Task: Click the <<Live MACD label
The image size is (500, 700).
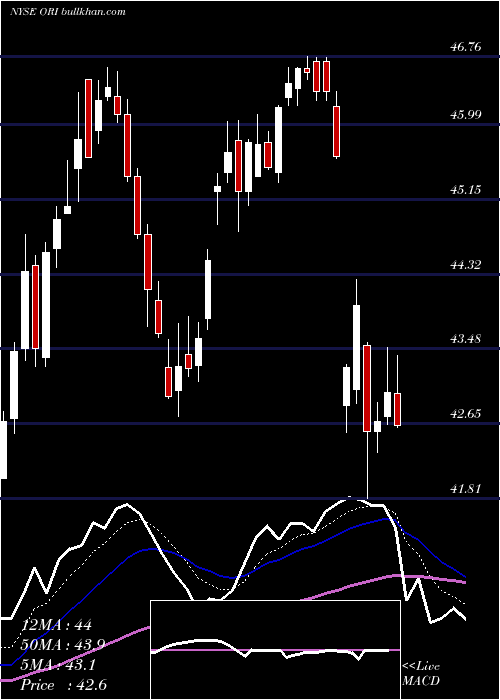Action: [421, 673]
